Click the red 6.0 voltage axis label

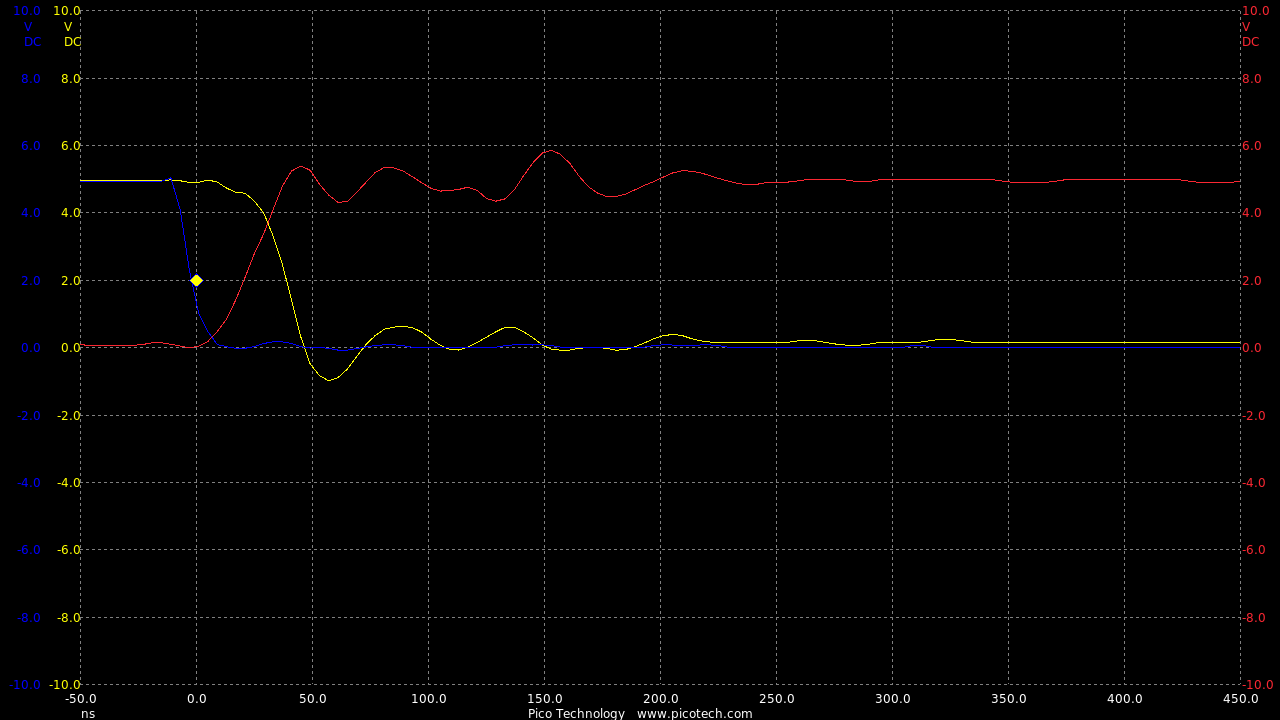[x=1253, y=146]
